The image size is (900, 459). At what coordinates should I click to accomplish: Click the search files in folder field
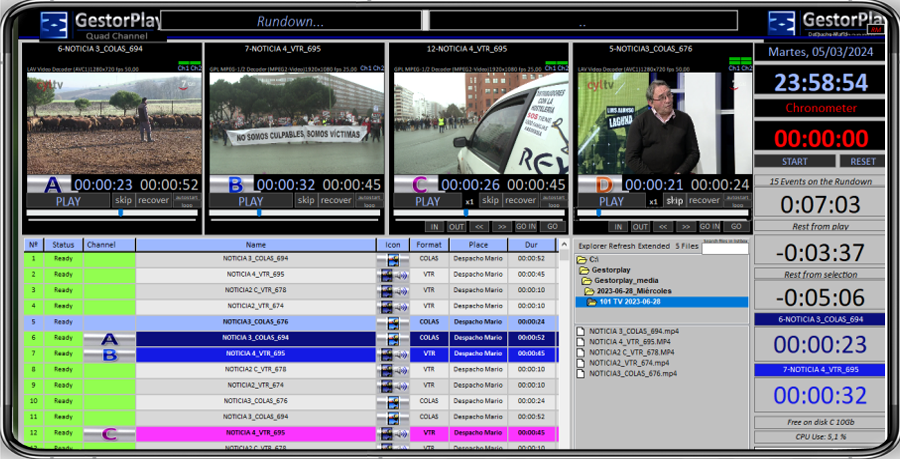pos(724,247)
